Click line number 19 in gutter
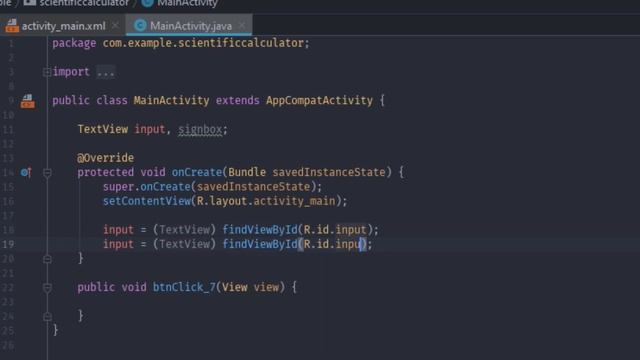 coord(9,244)
